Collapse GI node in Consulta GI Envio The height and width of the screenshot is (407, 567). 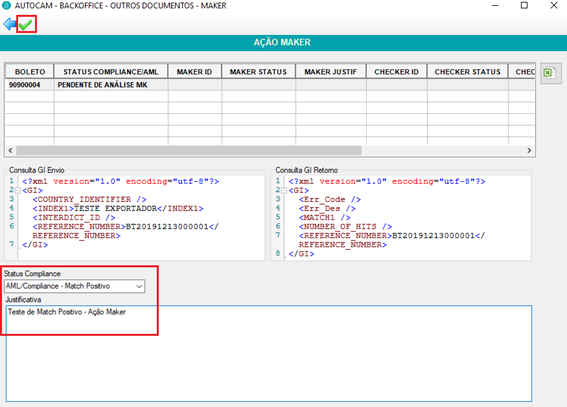pyautogui.click(x=17, y=190)
